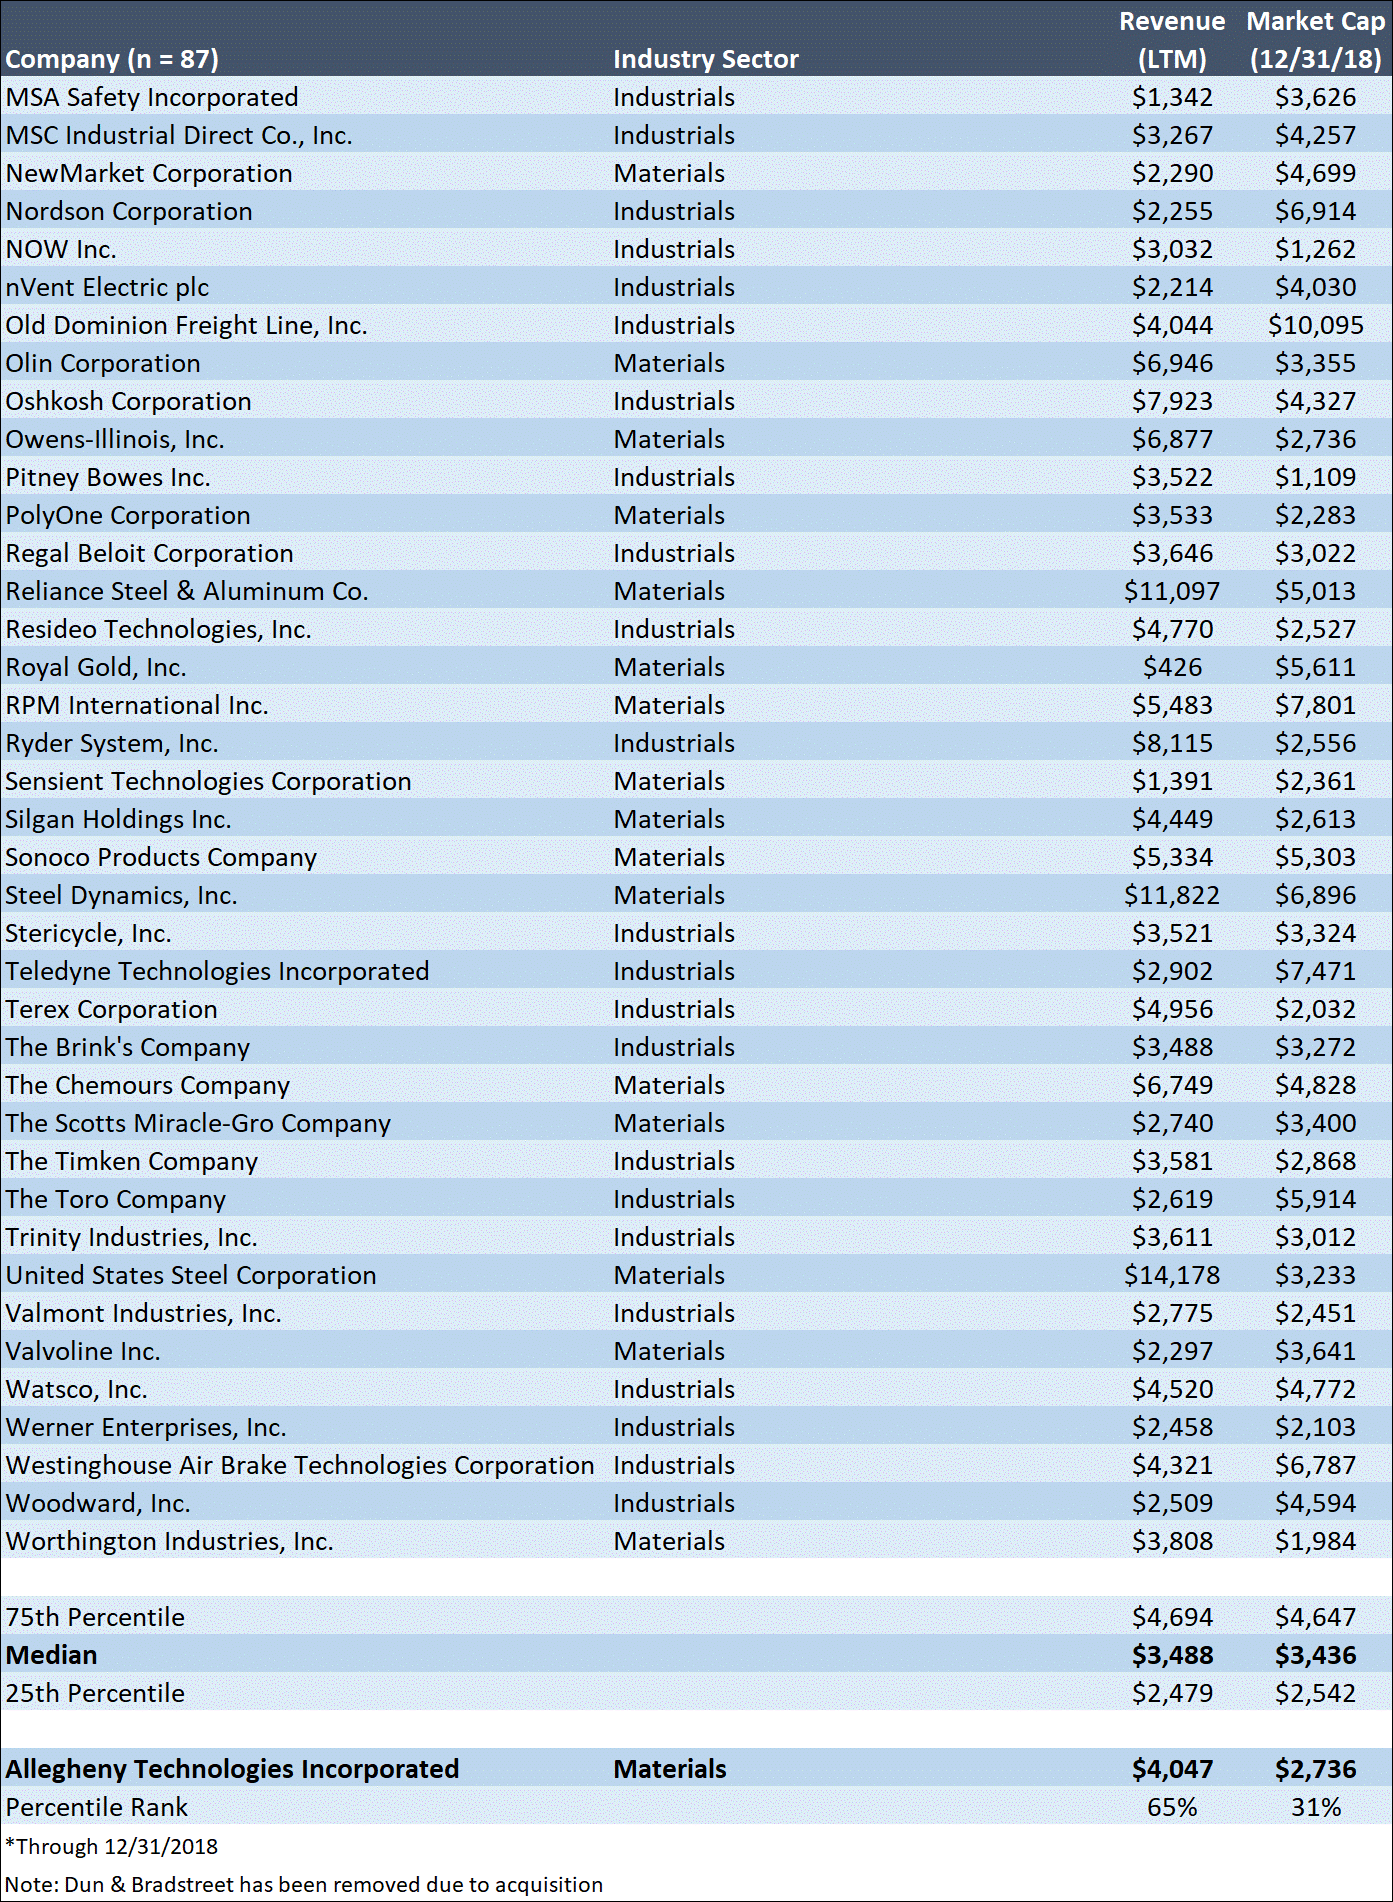Click revenue value '$11,097'
The width and height of the screenshot is (1393, 1902).
coord(1172,591)
